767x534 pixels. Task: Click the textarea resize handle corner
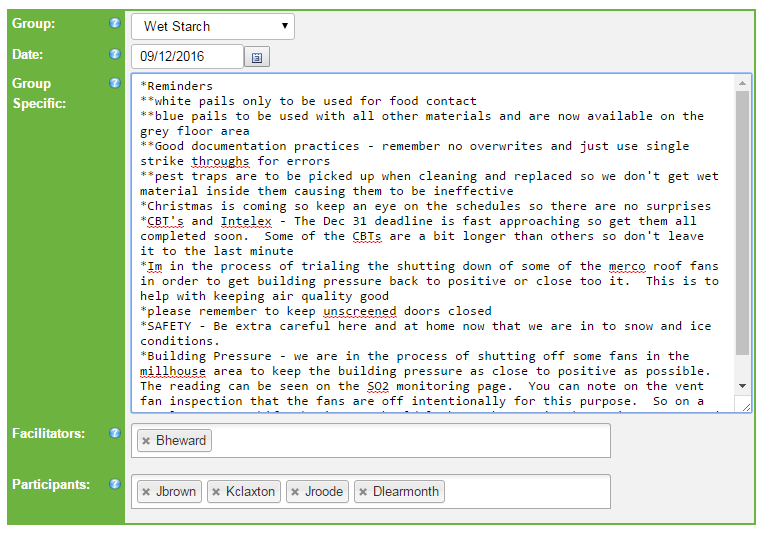pos(746,407)
